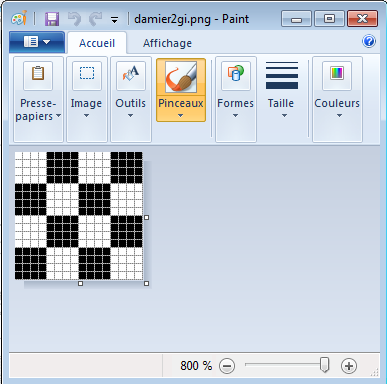387x384 pixels.
Task: Click the Redo arrow in quick access toolbar
Action: [x=95, y=19]
